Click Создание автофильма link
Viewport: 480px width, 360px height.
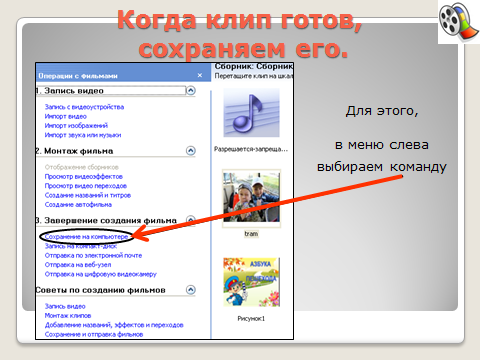coord(78,204)
